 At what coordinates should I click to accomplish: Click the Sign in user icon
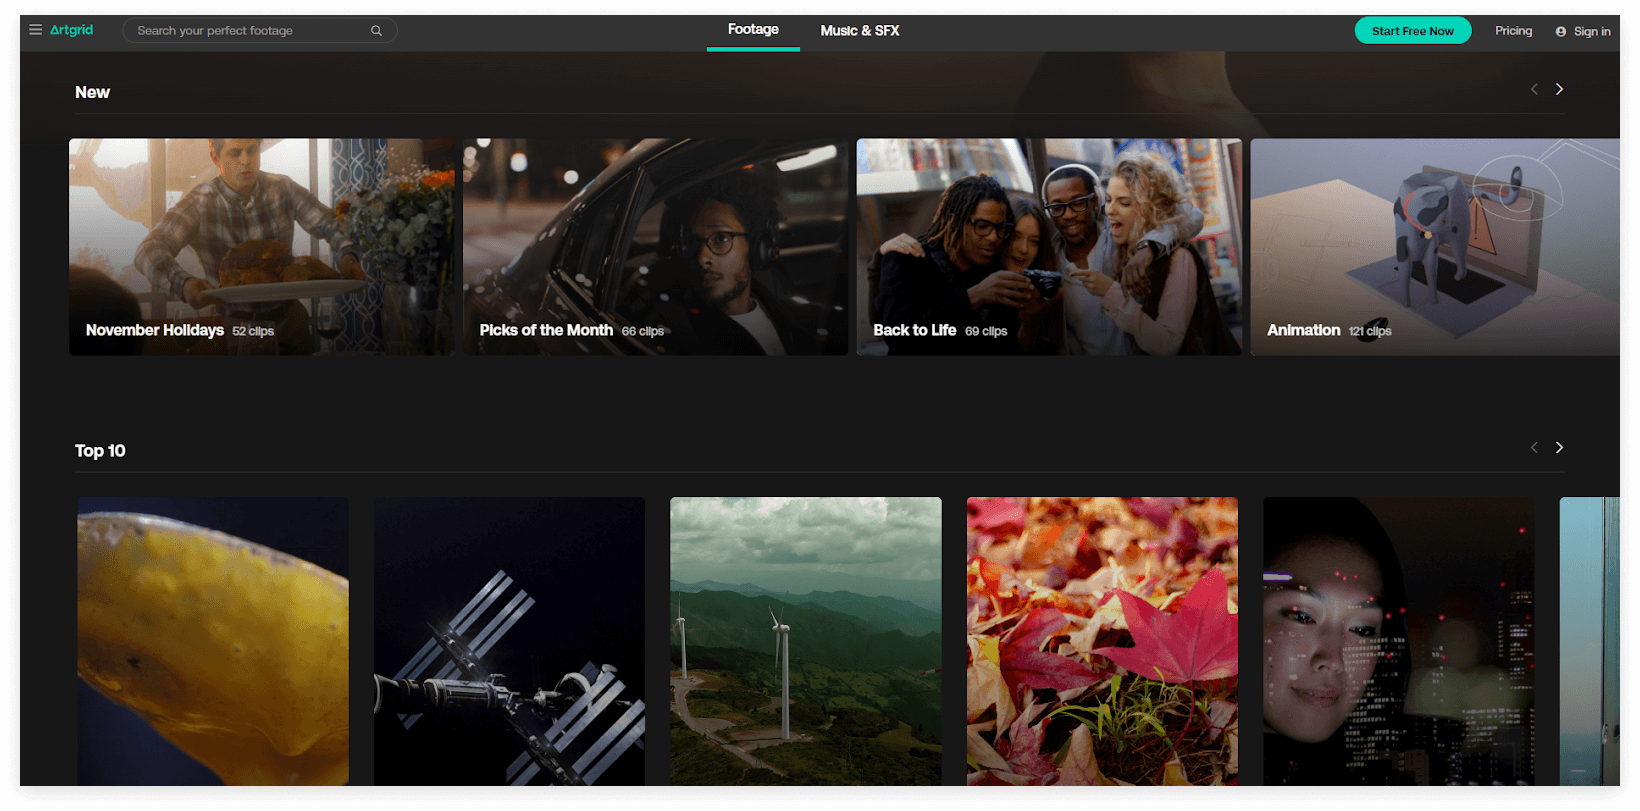point(1560,32)
